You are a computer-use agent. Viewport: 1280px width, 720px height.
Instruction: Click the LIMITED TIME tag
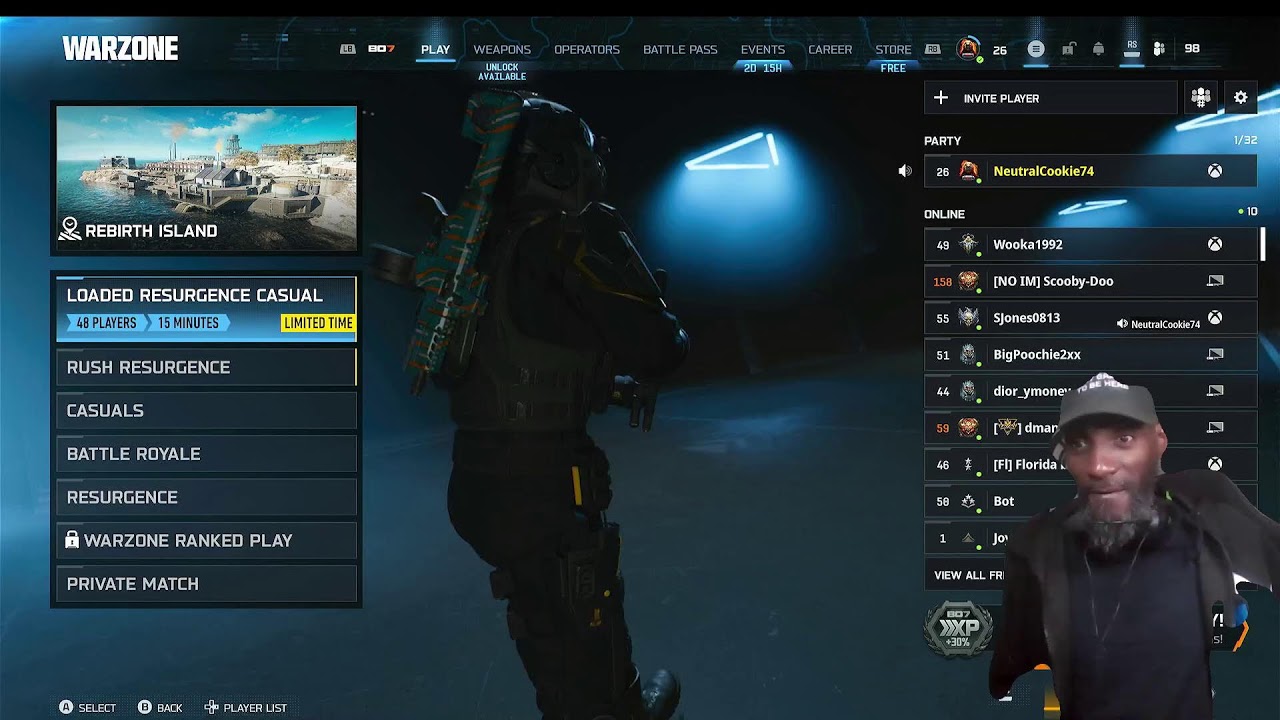[318, 323]
